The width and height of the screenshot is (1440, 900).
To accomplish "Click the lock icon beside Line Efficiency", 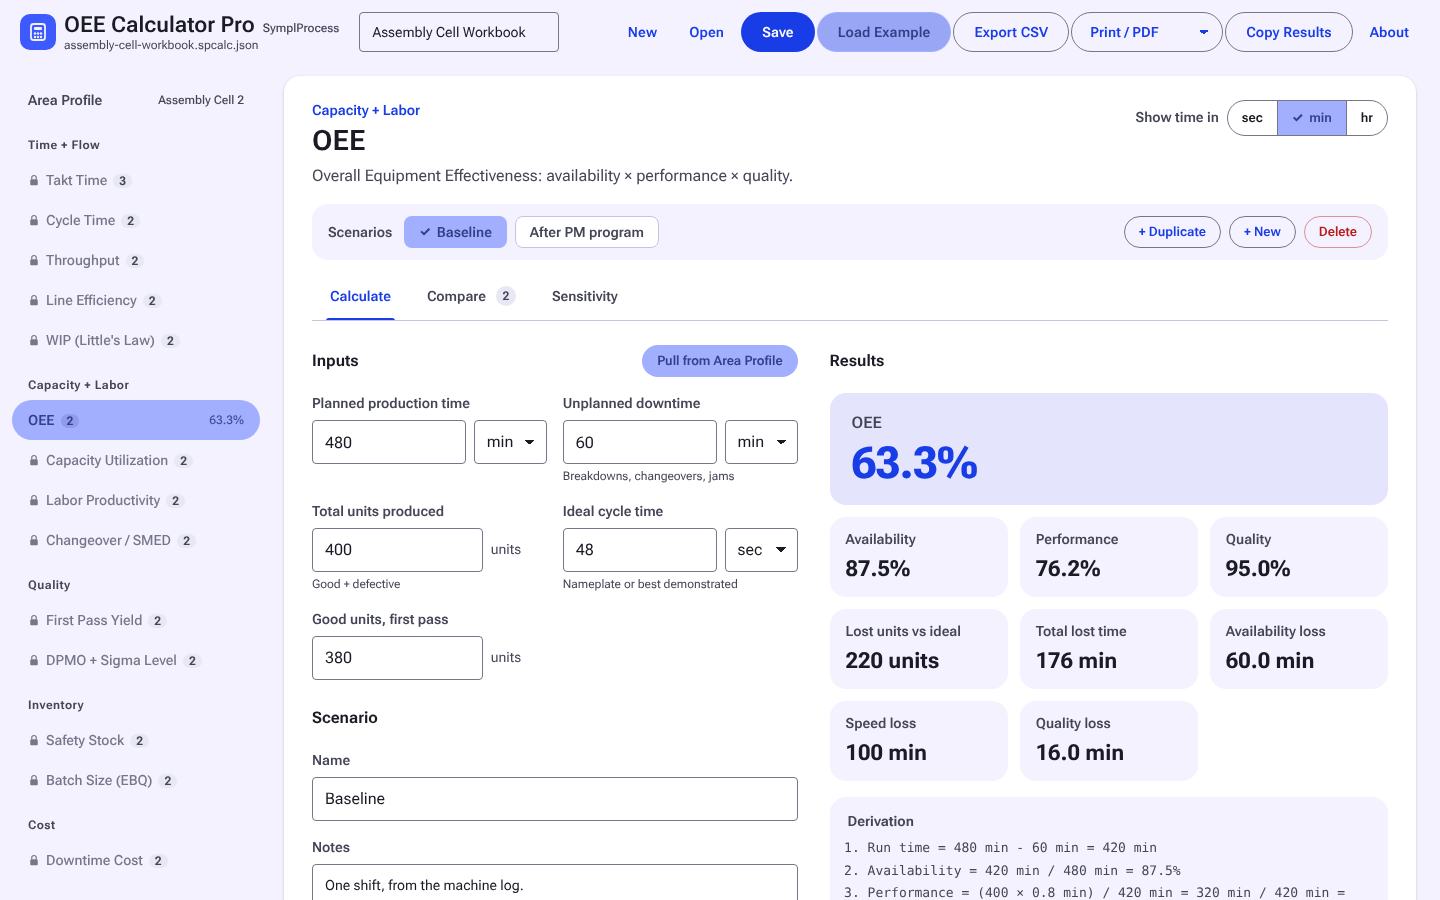I will point(34,301).
